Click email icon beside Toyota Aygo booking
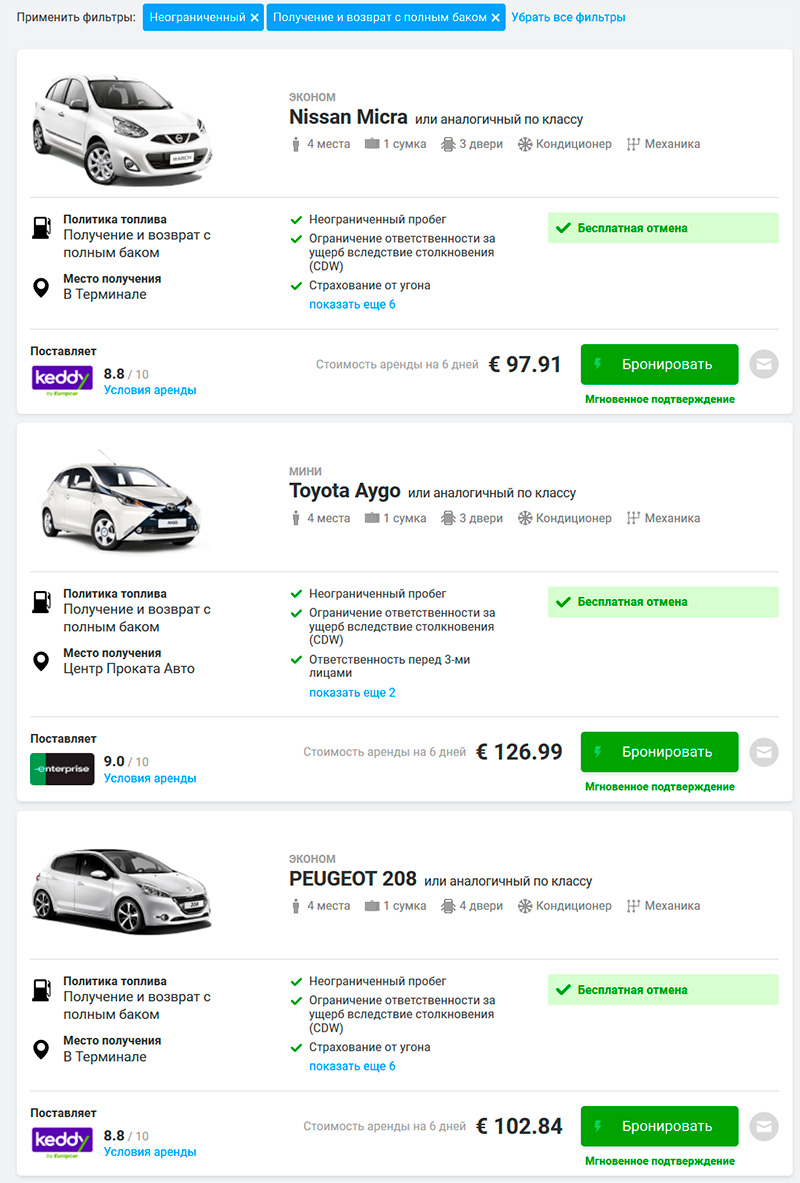 (764, 752)
